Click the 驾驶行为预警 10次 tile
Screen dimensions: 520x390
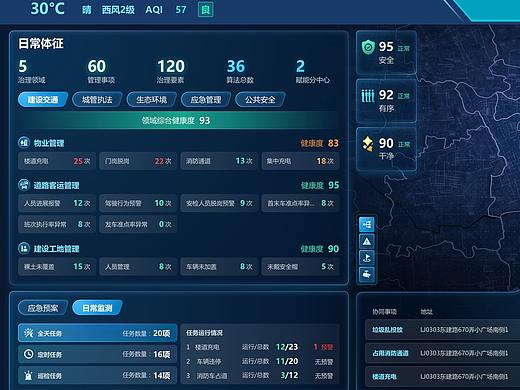(138, 203)
